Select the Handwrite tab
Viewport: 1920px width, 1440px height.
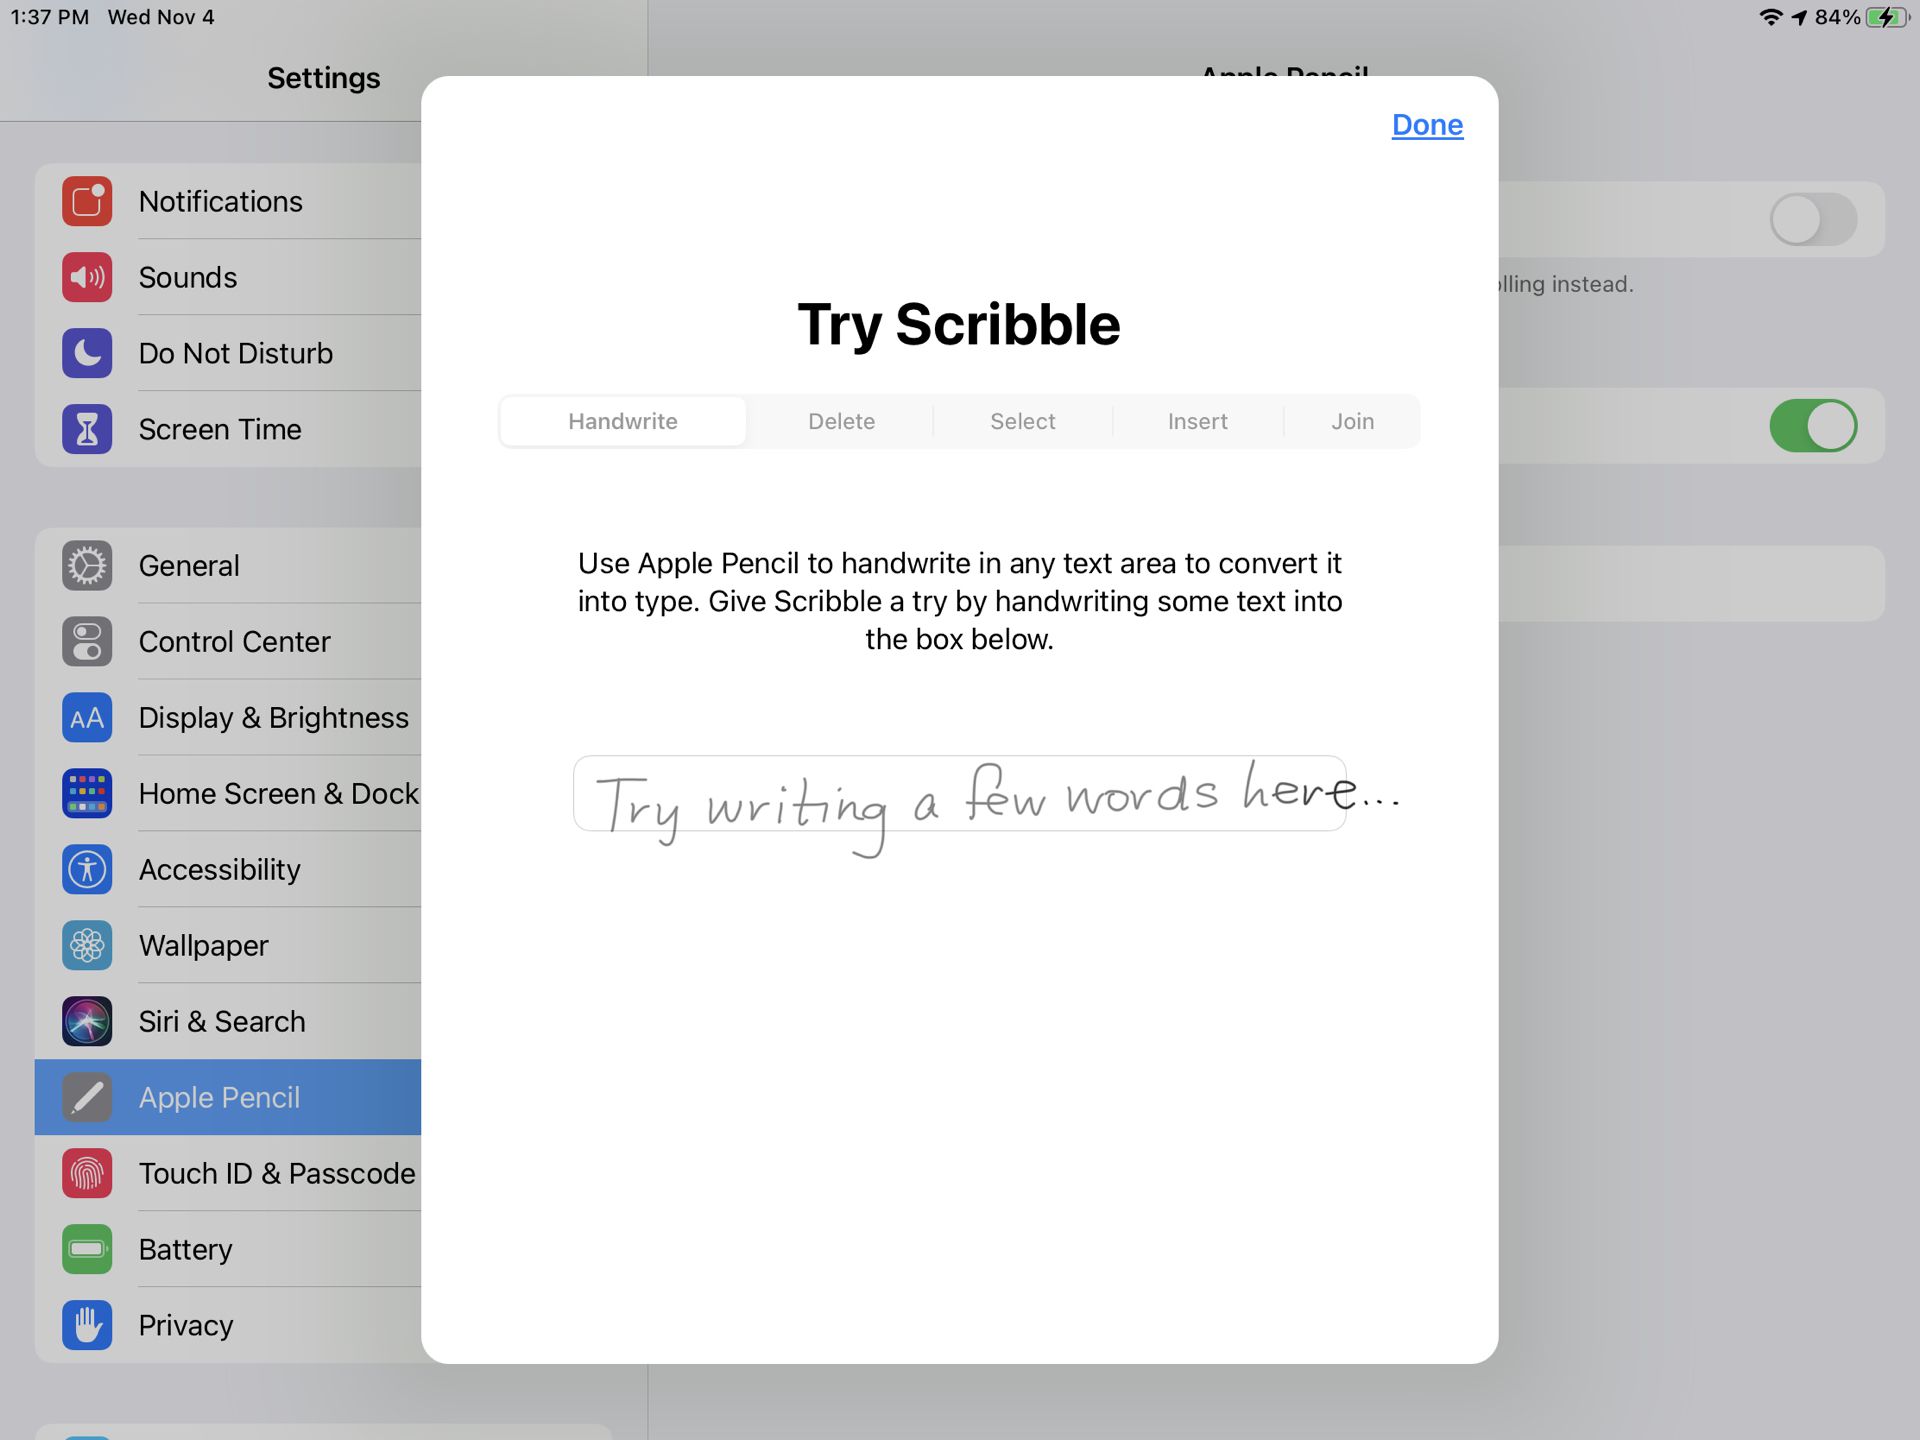[x=623, y=421]
